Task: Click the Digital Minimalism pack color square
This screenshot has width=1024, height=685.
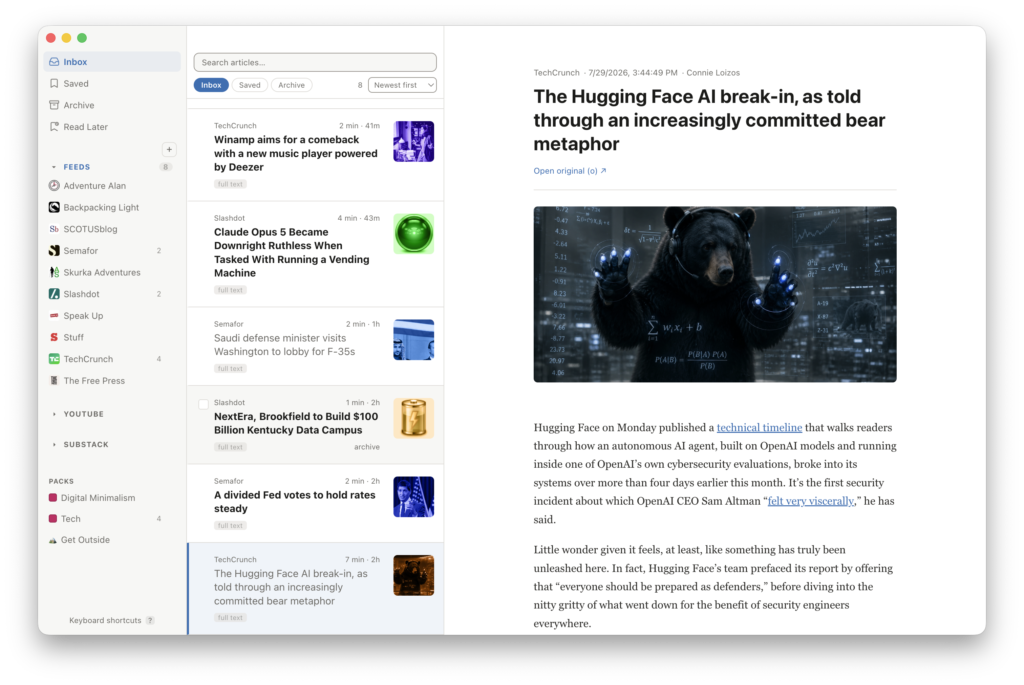Action: [53, 498]
